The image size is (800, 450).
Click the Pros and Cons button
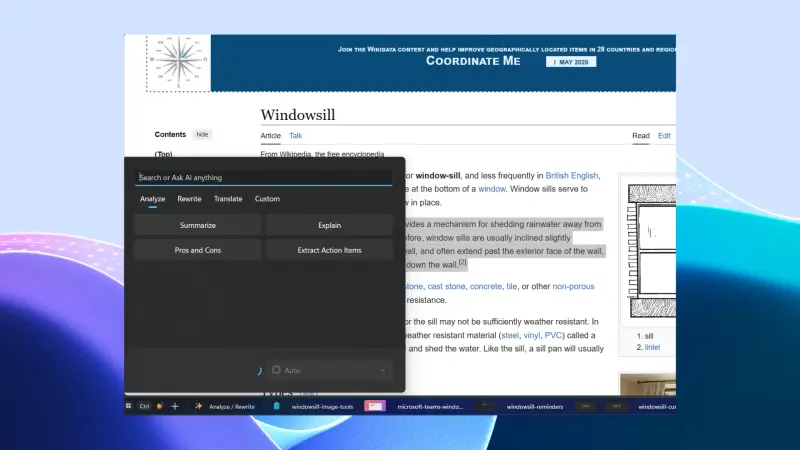click(x=198, y=250)
